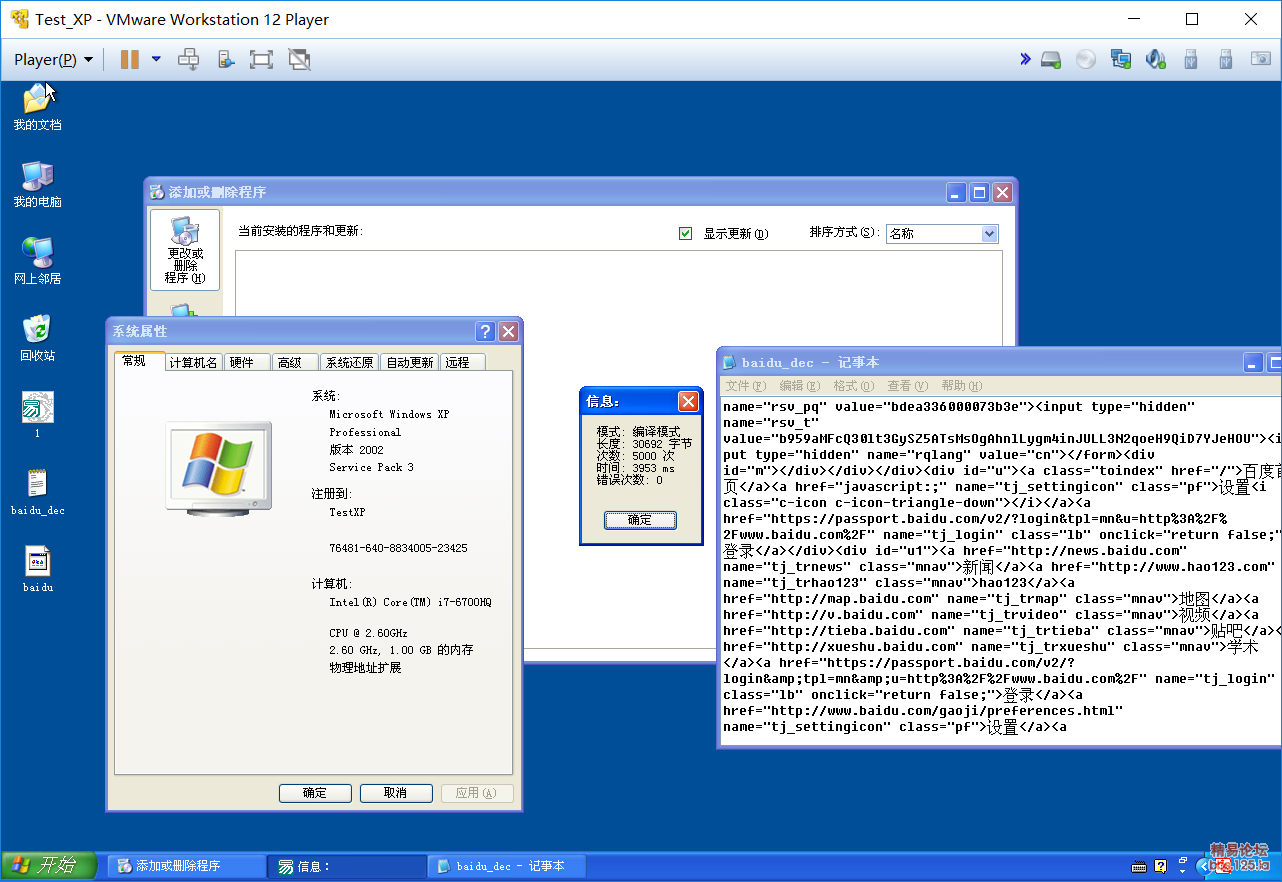Select the 网上邻居 desktop icon
1282x882 pixels.
tap(37, 262)
